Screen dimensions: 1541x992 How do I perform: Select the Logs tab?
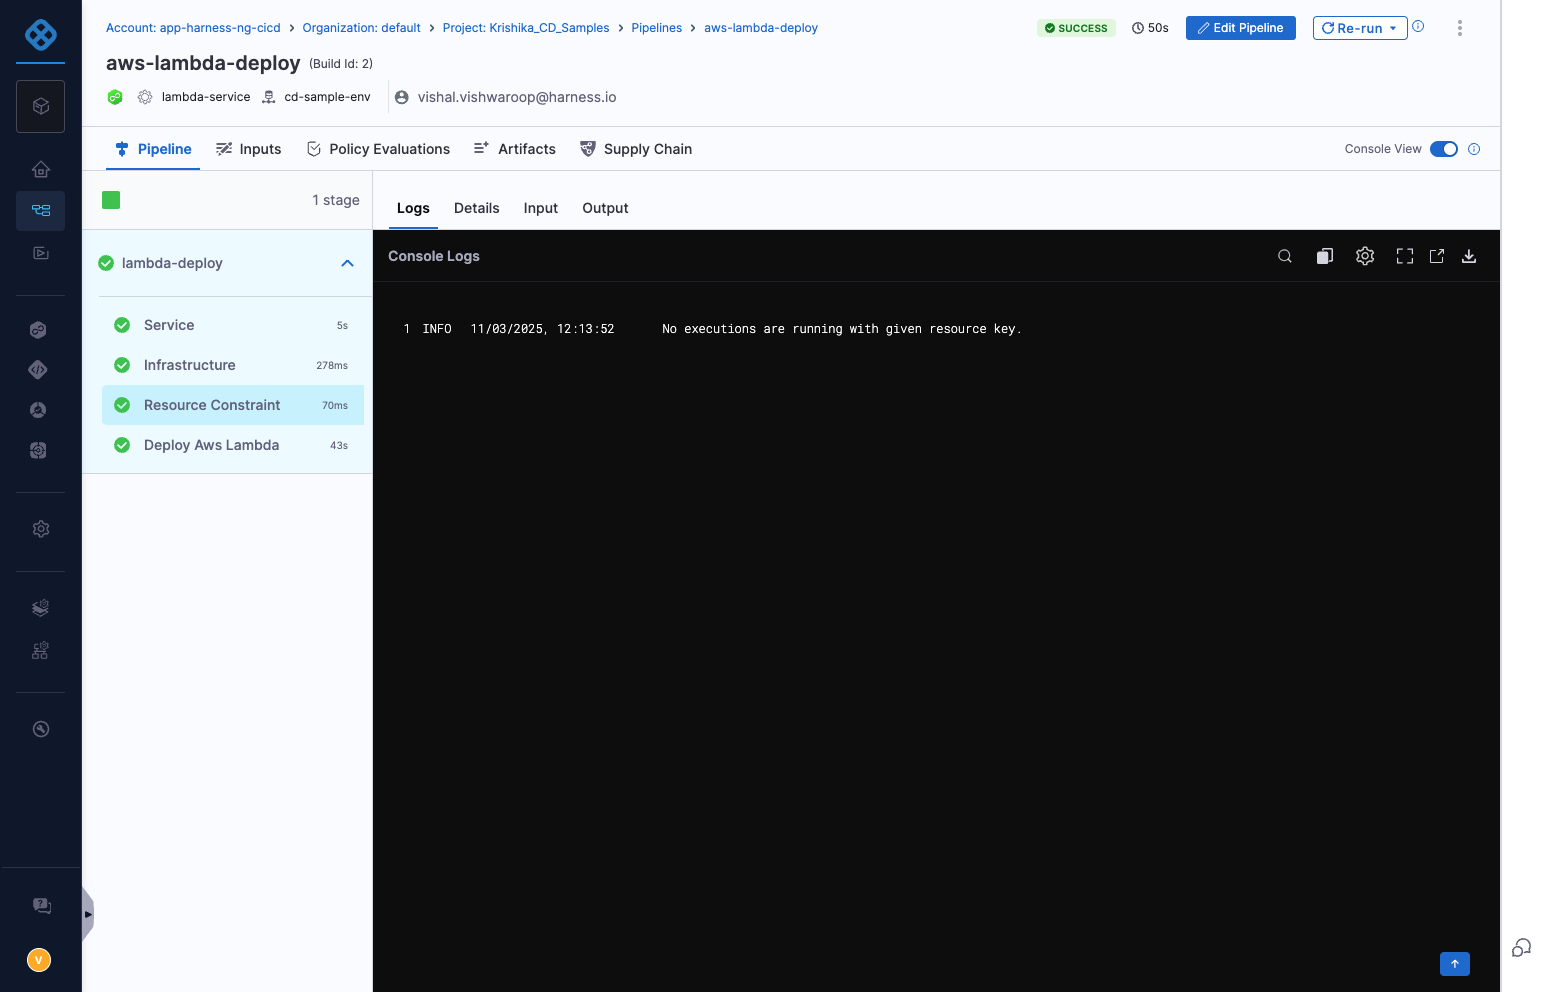coord(413,208)
